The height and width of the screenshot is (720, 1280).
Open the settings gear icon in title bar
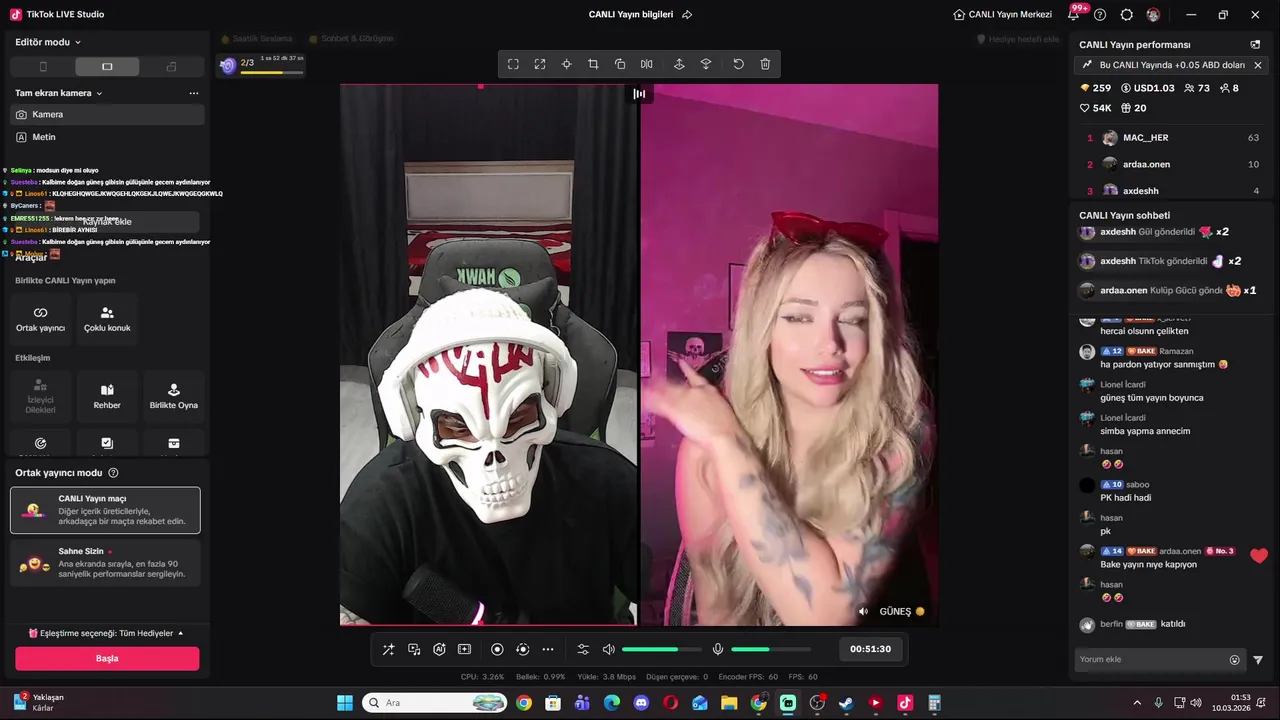point(1127,15)
